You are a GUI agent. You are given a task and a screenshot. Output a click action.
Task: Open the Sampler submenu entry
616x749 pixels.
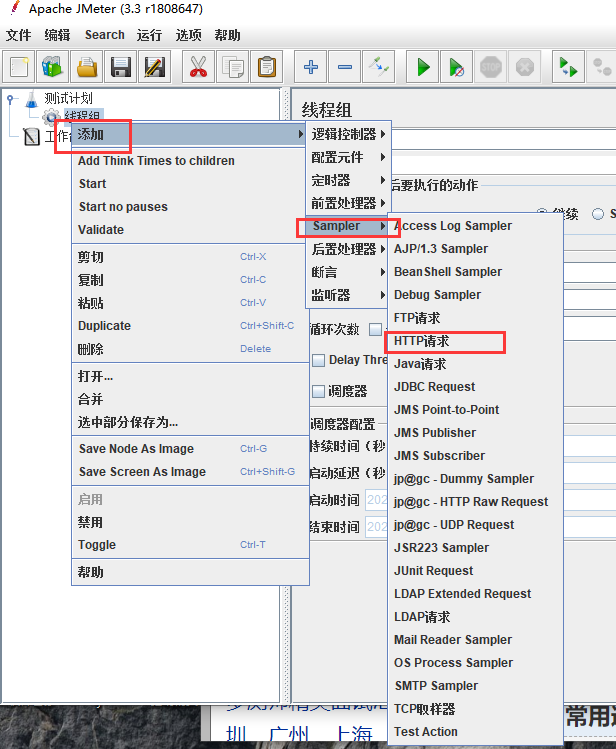point(348,226)
